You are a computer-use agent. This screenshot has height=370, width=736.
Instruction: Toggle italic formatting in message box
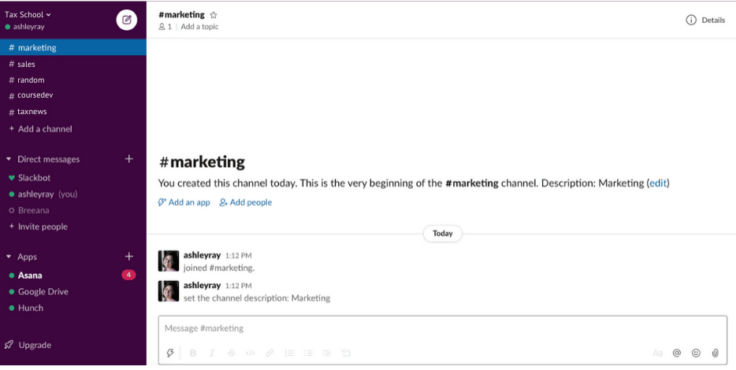[x=212, y=353]
